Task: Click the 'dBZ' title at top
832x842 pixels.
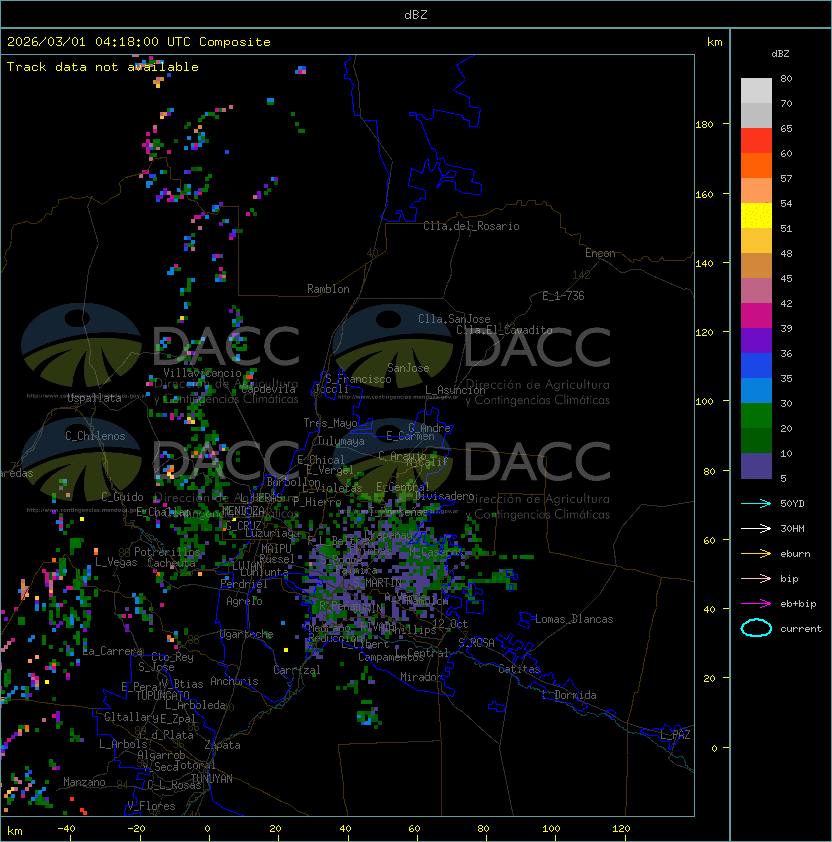Action: [416, 14]
